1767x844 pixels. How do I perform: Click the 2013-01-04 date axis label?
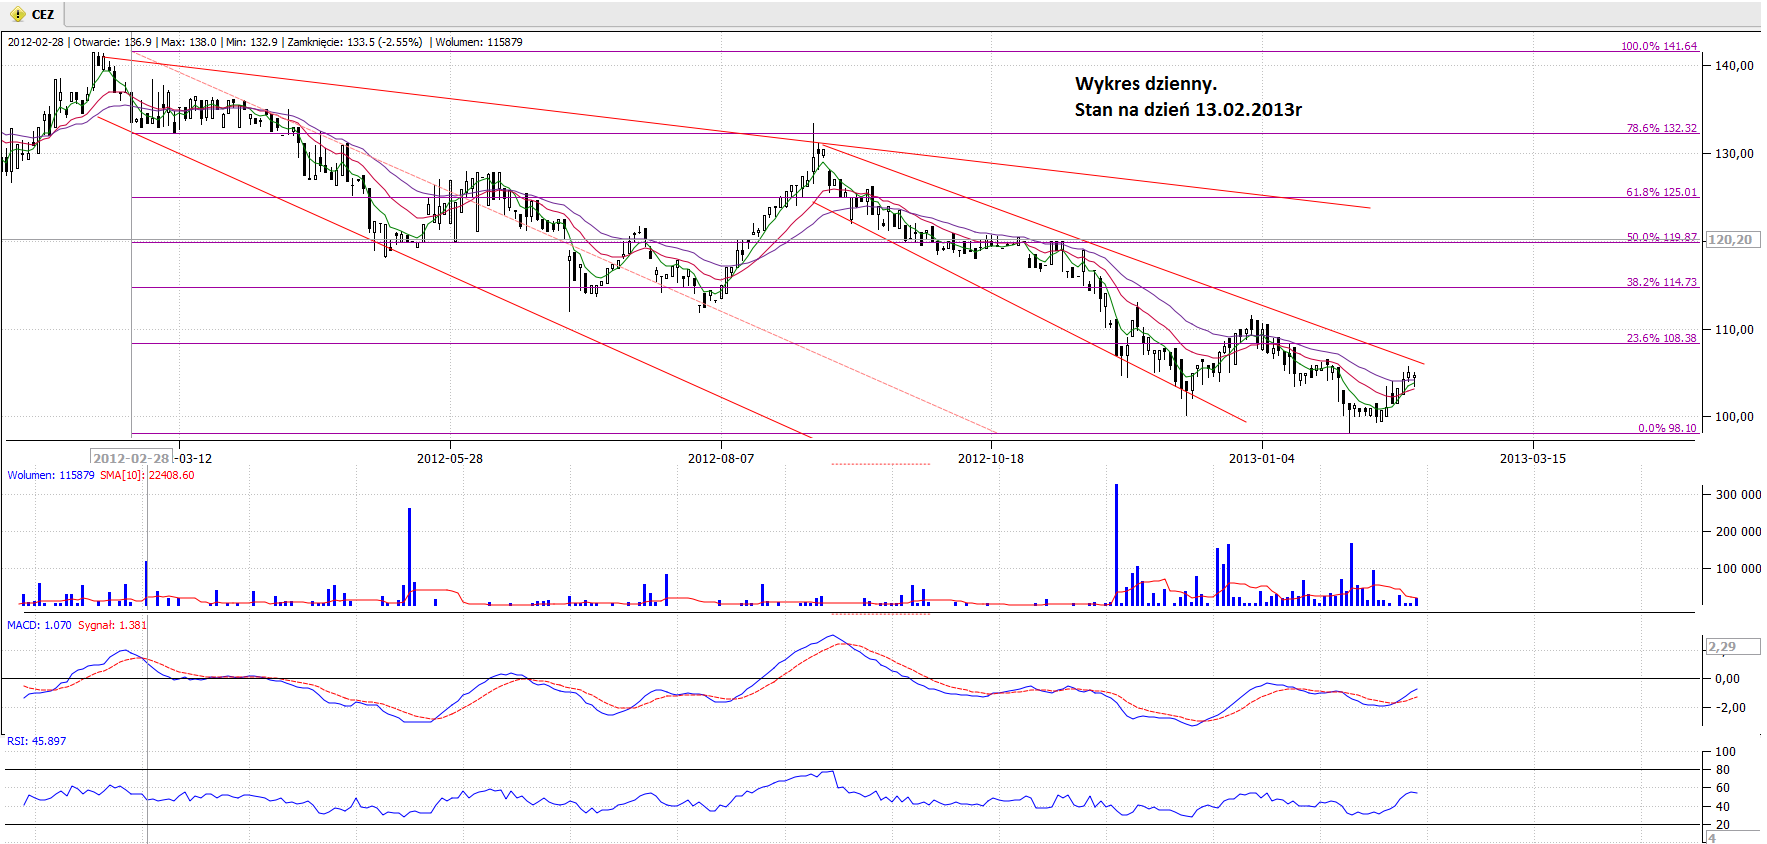pos(1262,459)
